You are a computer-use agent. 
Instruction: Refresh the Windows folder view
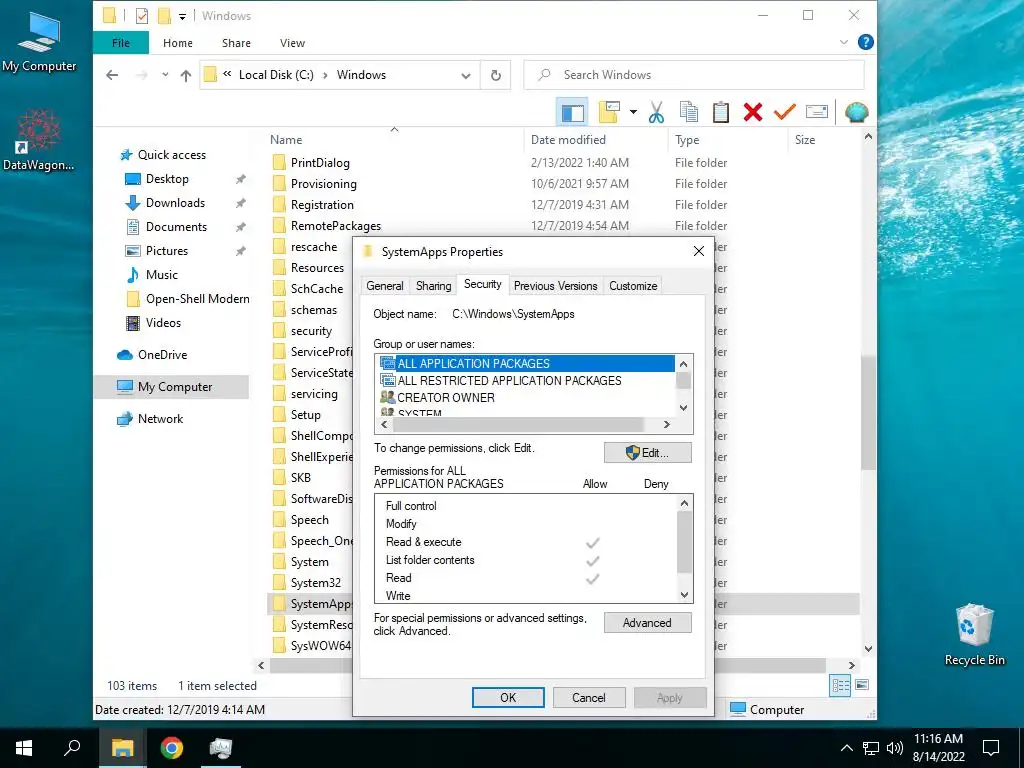tap(496, 76)
